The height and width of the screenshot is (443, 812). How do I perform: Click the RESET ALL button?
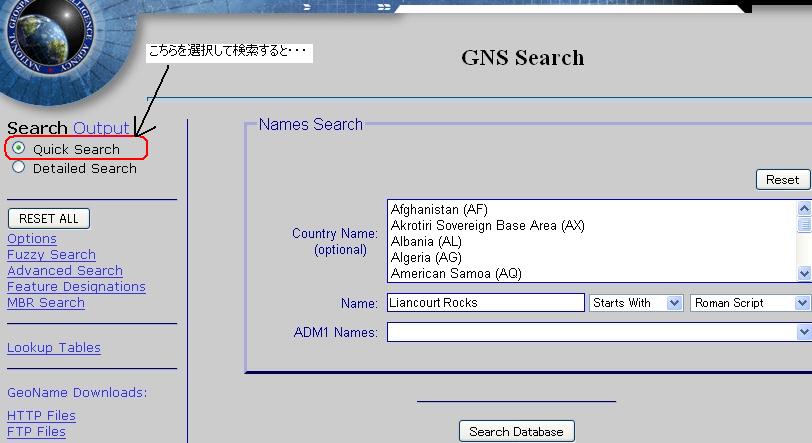tap(49, 219)
